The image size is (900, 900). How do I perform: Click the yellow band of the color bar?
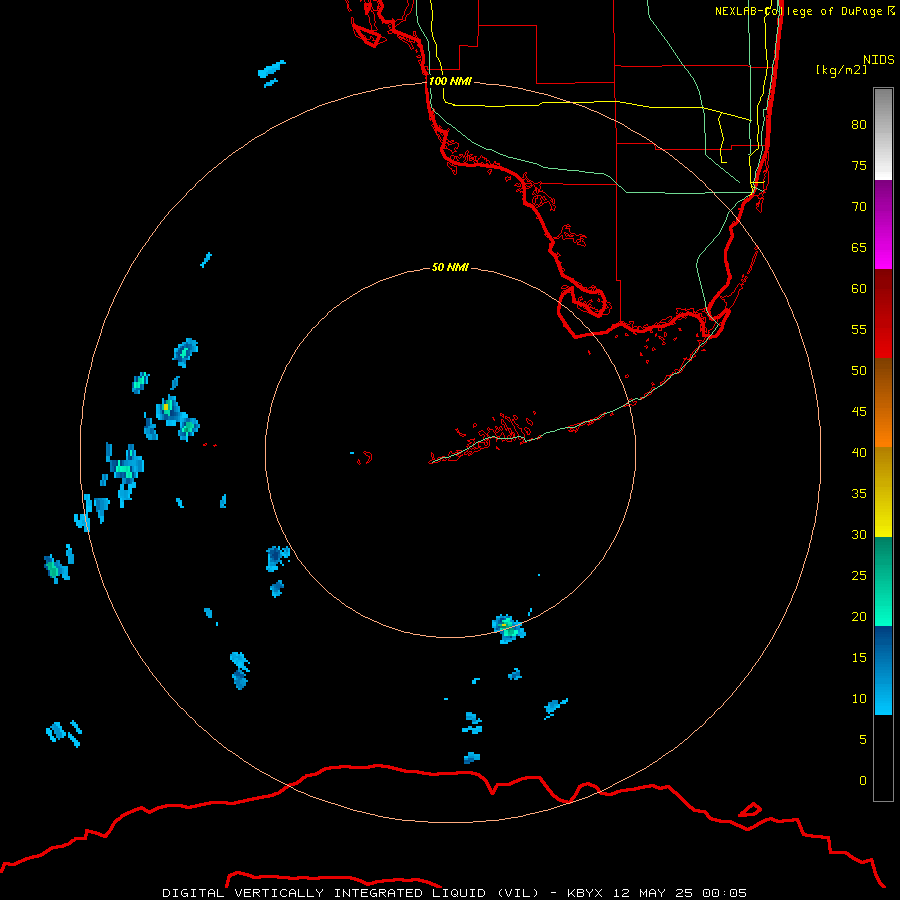[883, 492]
